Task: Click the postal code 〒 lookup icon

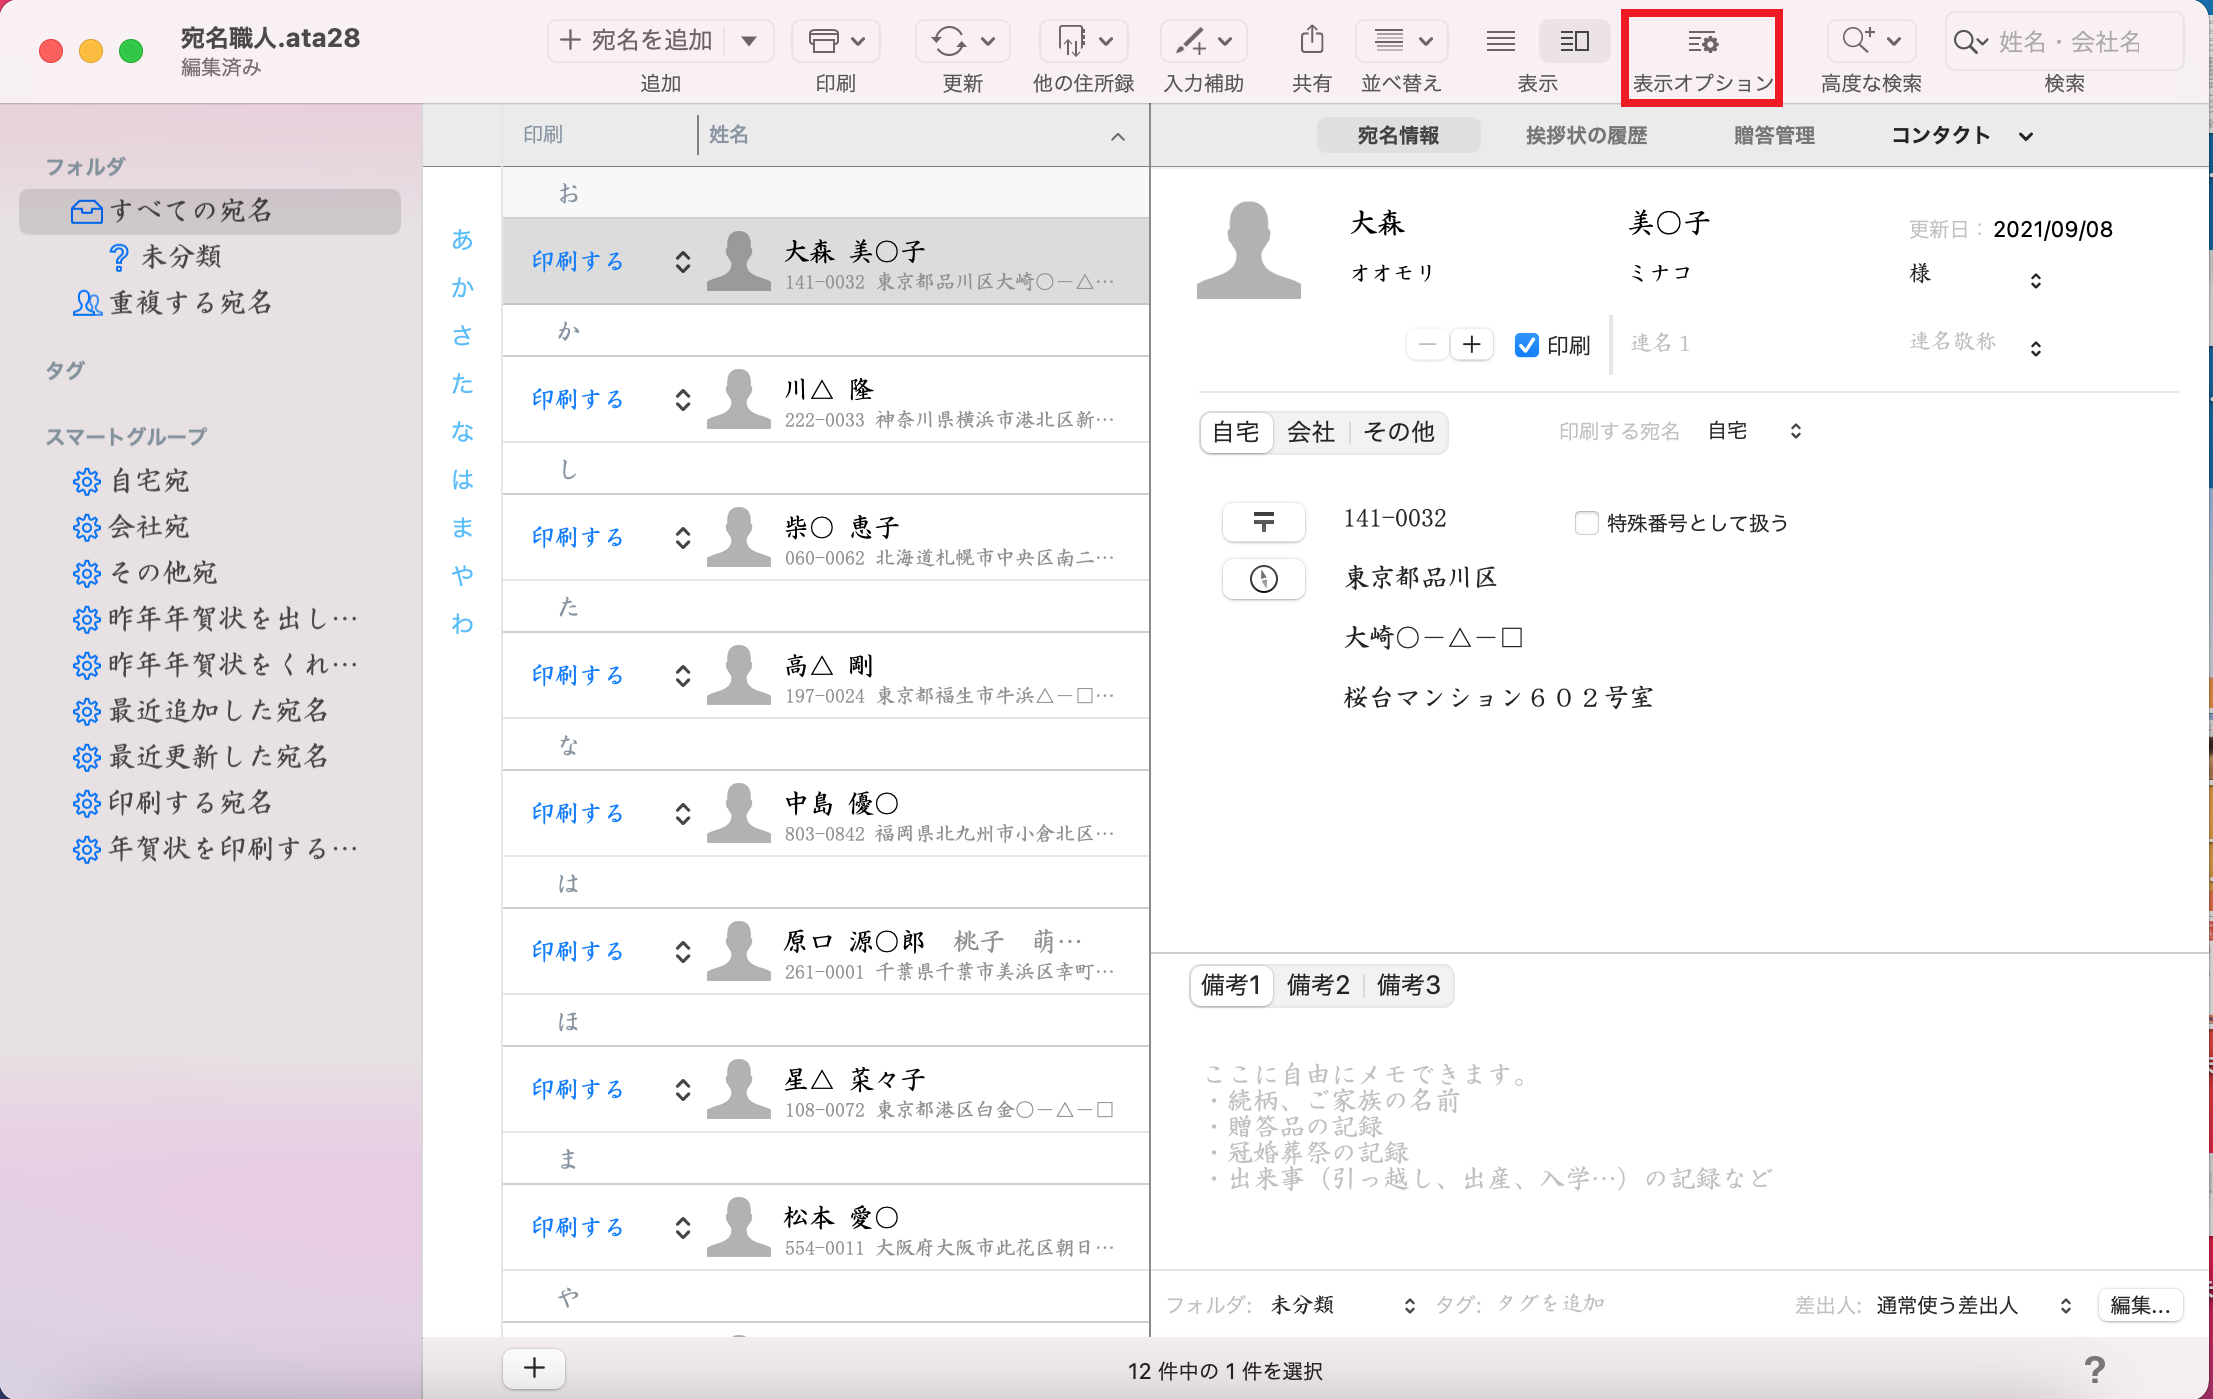Action: pyautogui.click(x=1264, y=522)
